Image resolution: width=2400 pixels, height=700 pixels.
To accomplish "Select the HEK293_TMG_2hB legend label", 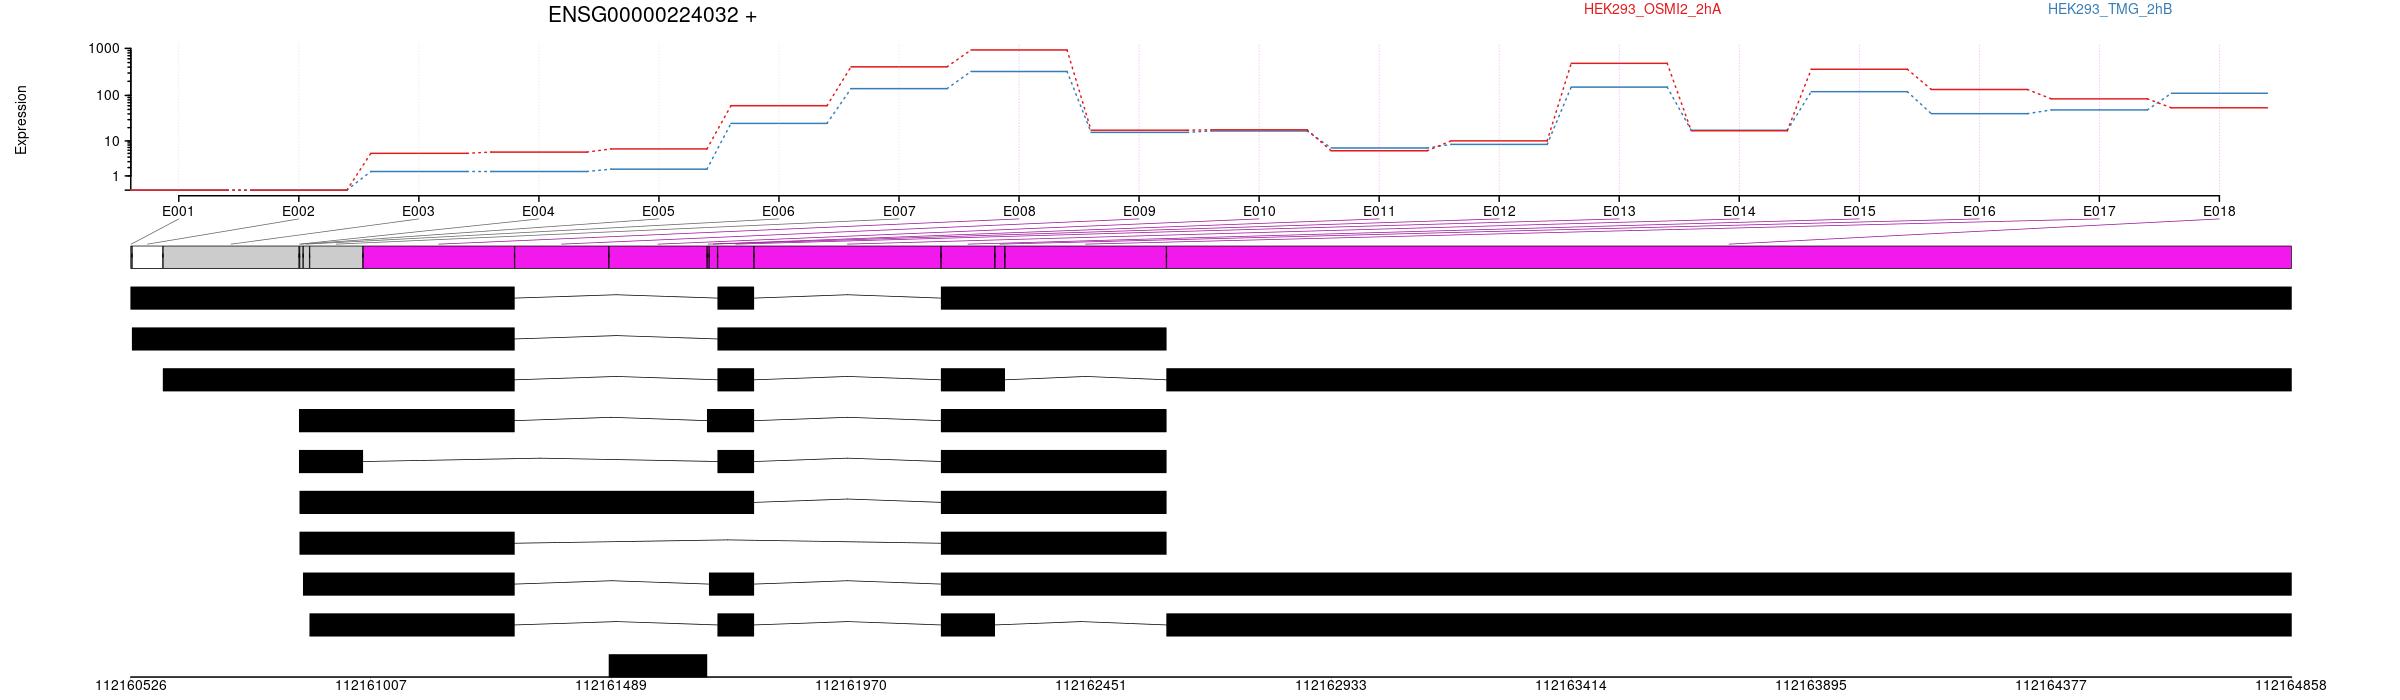I will point(2110,10).
